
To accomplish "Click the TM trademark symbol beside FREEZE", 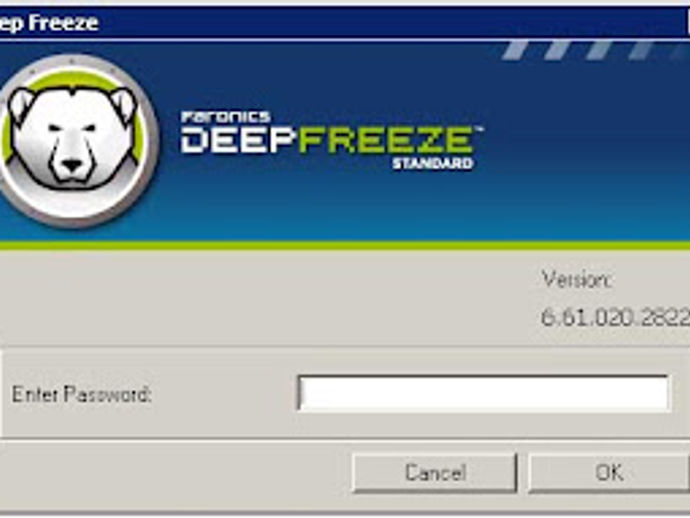I will click(x=479, y=129).
